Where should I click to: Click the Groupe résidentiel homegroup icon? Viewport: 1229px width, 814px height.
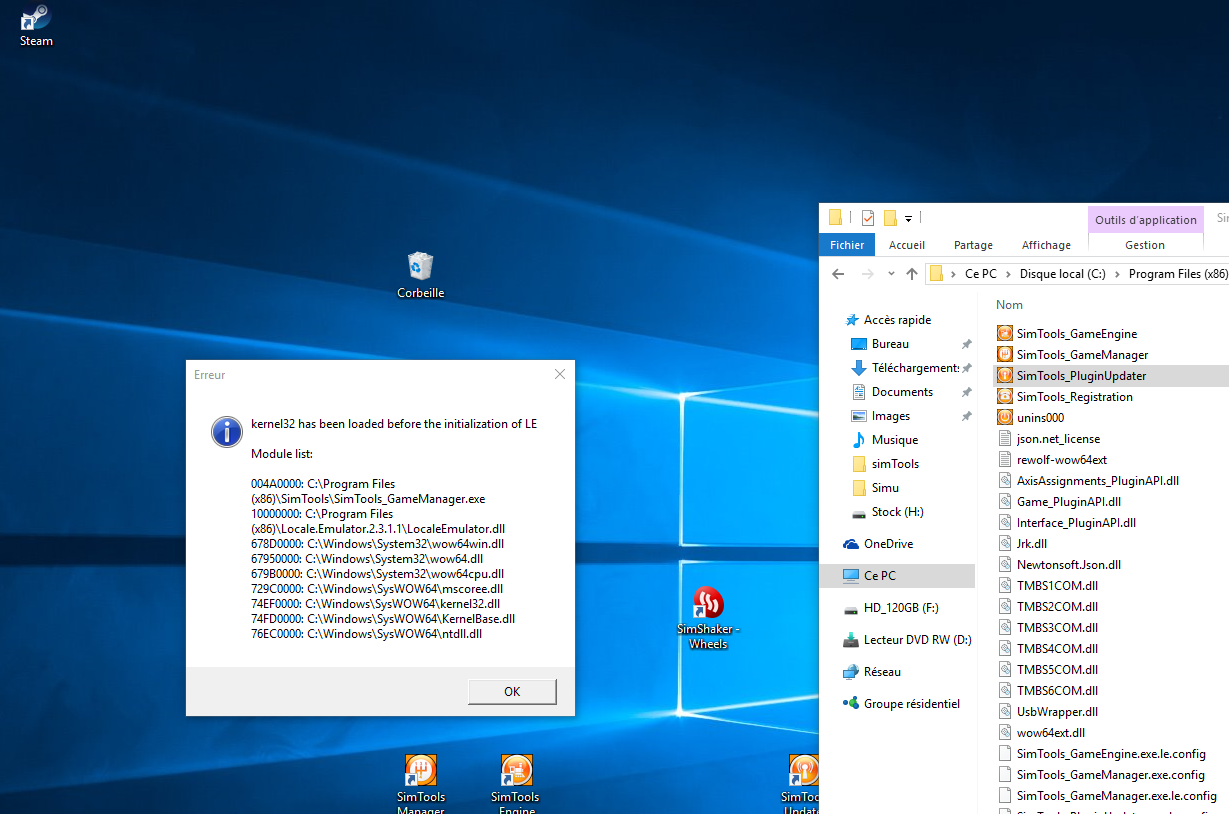(851, 704)
